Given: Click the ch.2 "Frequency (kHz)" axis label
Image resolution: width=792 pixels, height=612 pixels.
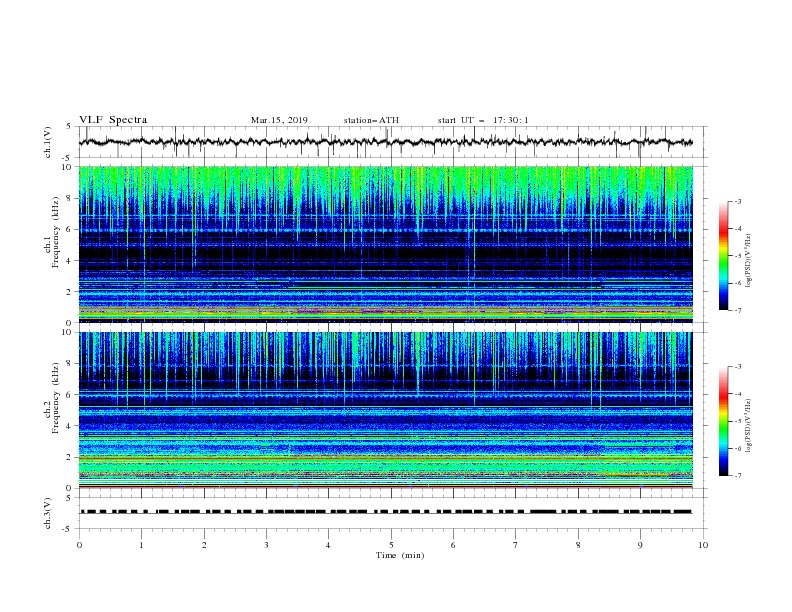Looking at the screenshot, I should click(56, 397).
